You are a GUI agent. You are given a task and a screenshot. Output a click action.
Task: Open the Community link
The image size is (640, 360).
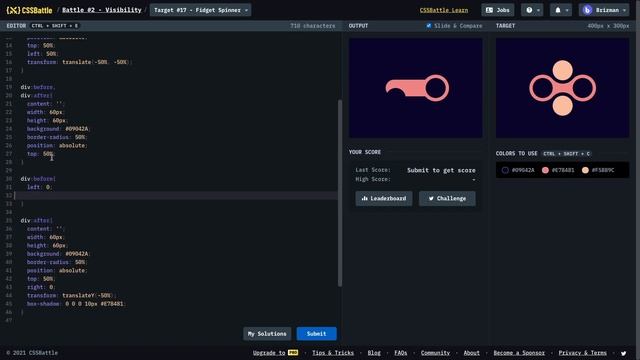click(x=435, y=353)
